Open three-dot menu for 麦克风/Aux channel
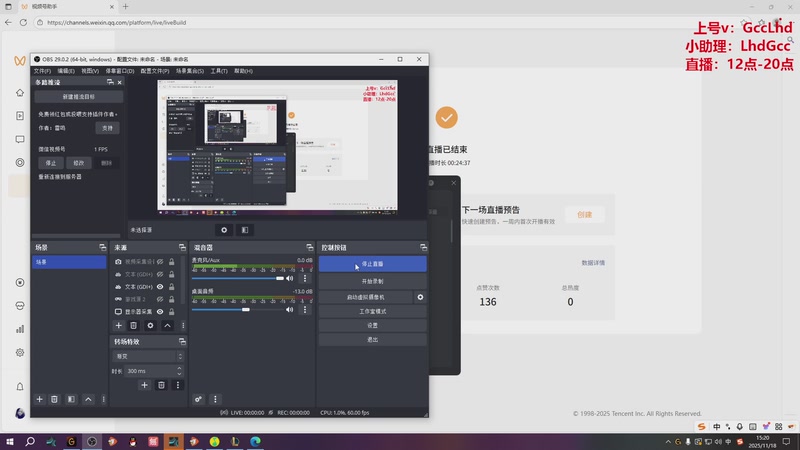Screen dimensions: 800x450 point(305,279)
